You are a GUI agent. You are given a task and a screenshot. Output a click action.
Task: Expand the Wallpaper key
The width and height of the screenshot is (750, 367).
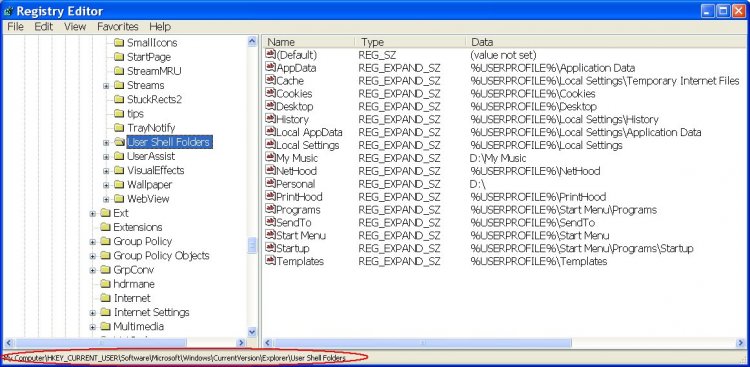tap(106, 185)
